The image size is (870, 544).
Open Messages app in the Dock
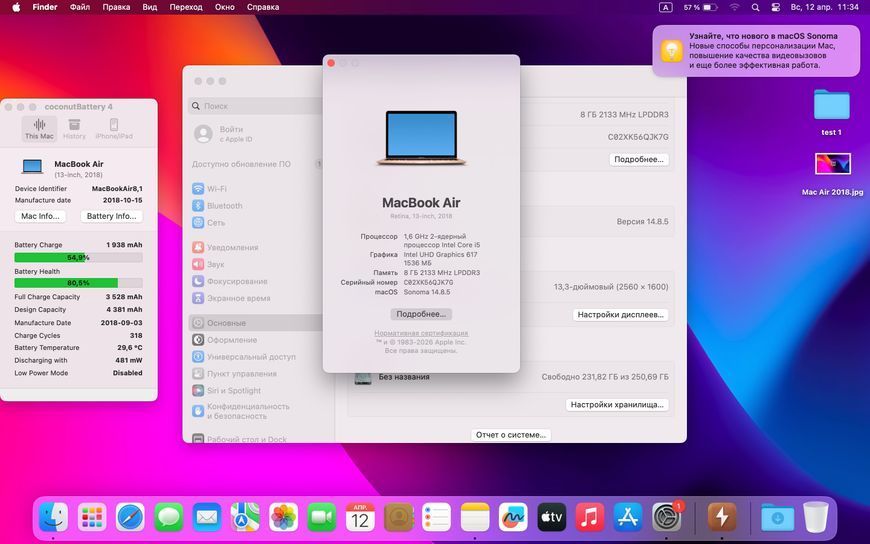[x=169, y=517]
